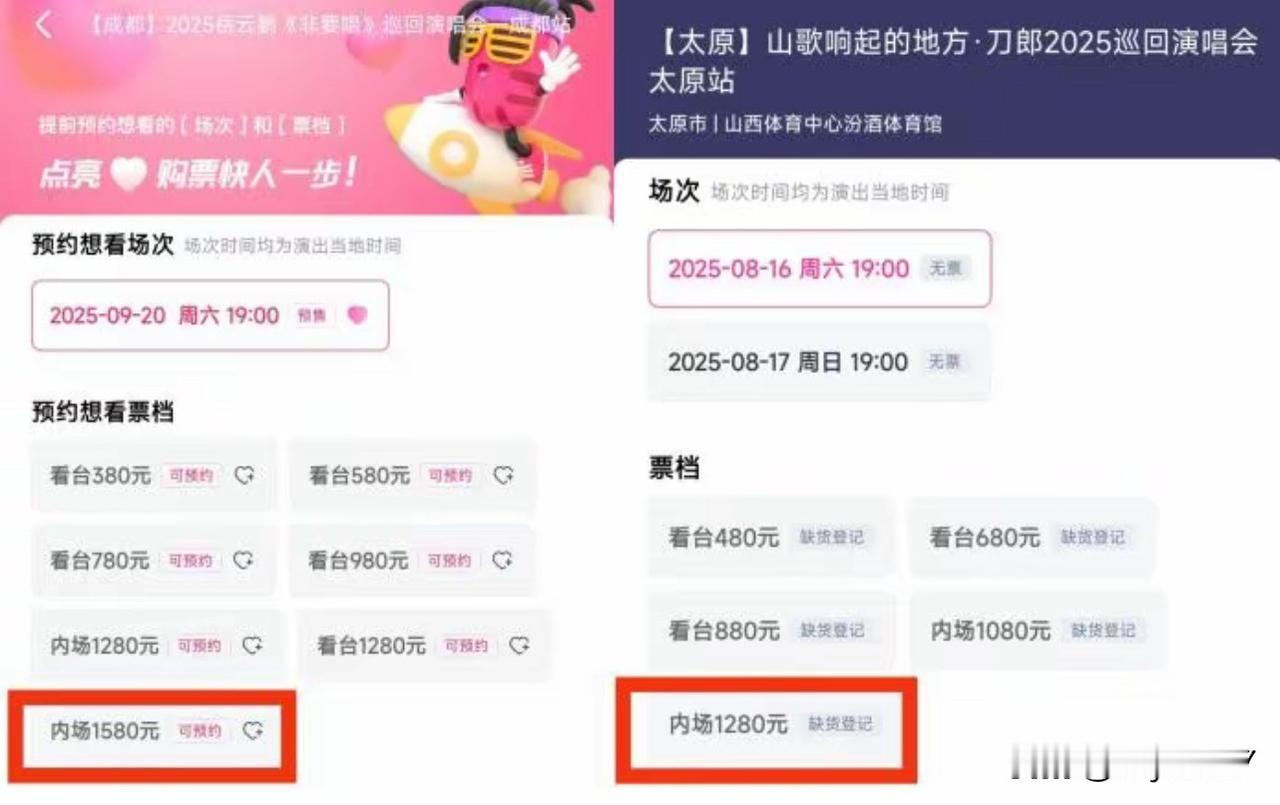Choose the 看台880元 ticket tier
The width and height of the screenshot is (1280, 805).
tap(769, 631)
